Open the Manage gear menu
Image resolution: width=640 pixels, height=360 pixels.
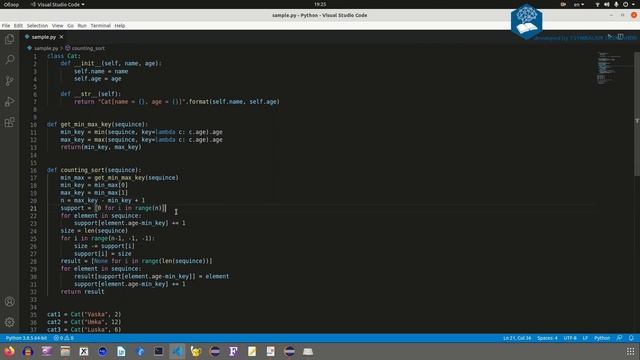[x=9, y=322]
